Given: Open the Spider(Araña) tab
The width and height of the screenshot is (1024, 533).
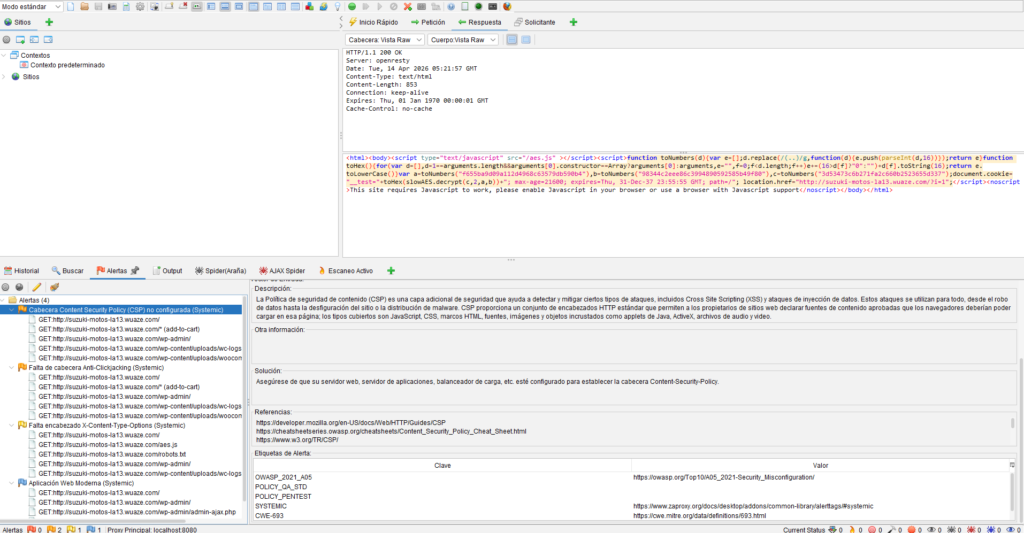Looking at the screenshot, I should [x=221, y=270].
